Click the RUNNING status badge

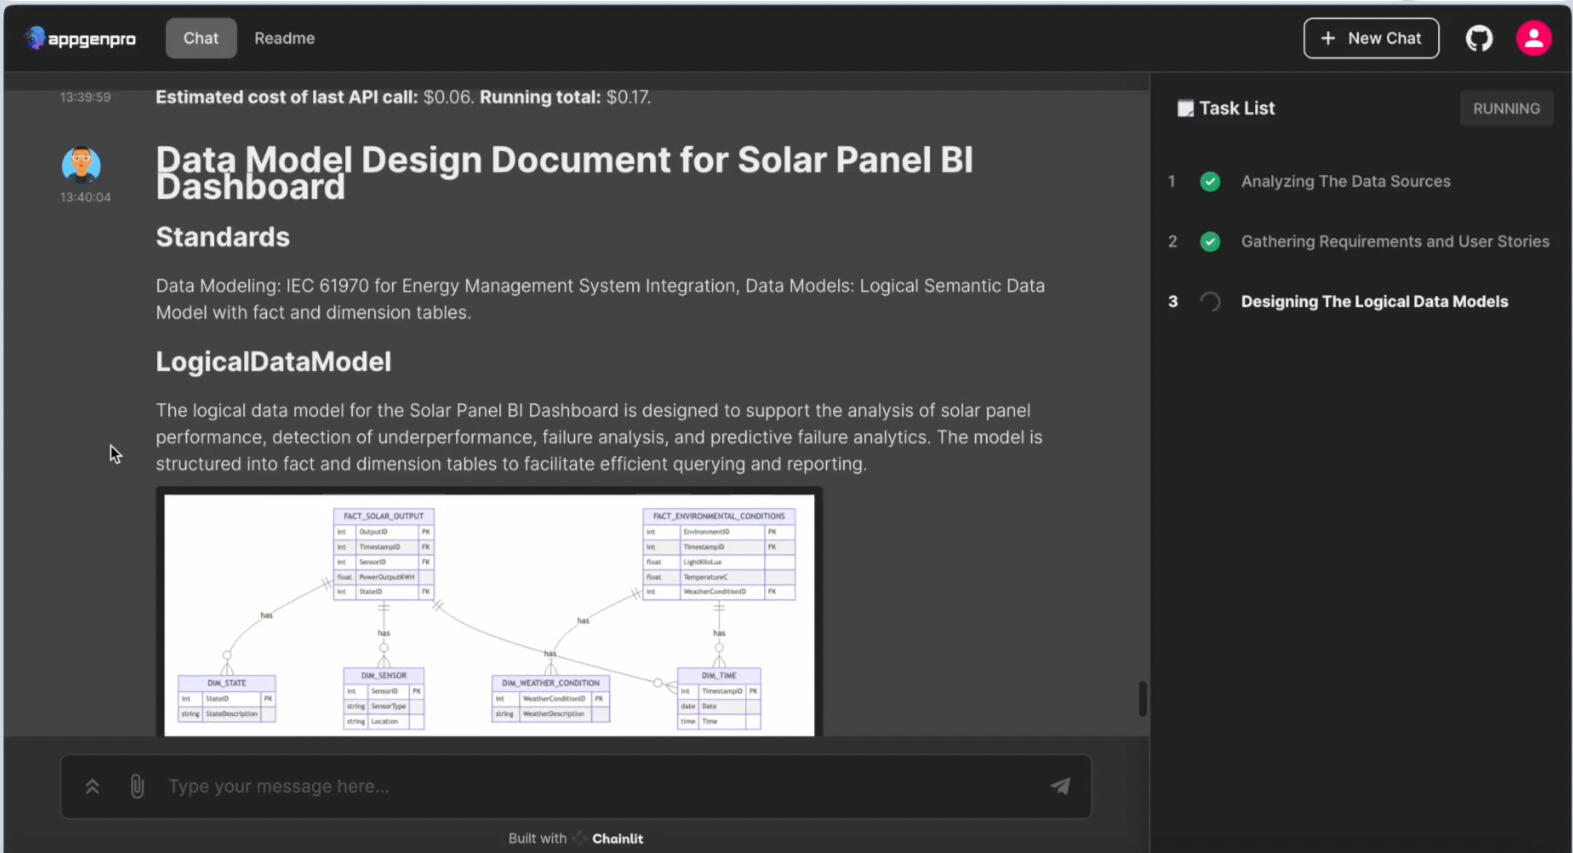coord(1506,109)
